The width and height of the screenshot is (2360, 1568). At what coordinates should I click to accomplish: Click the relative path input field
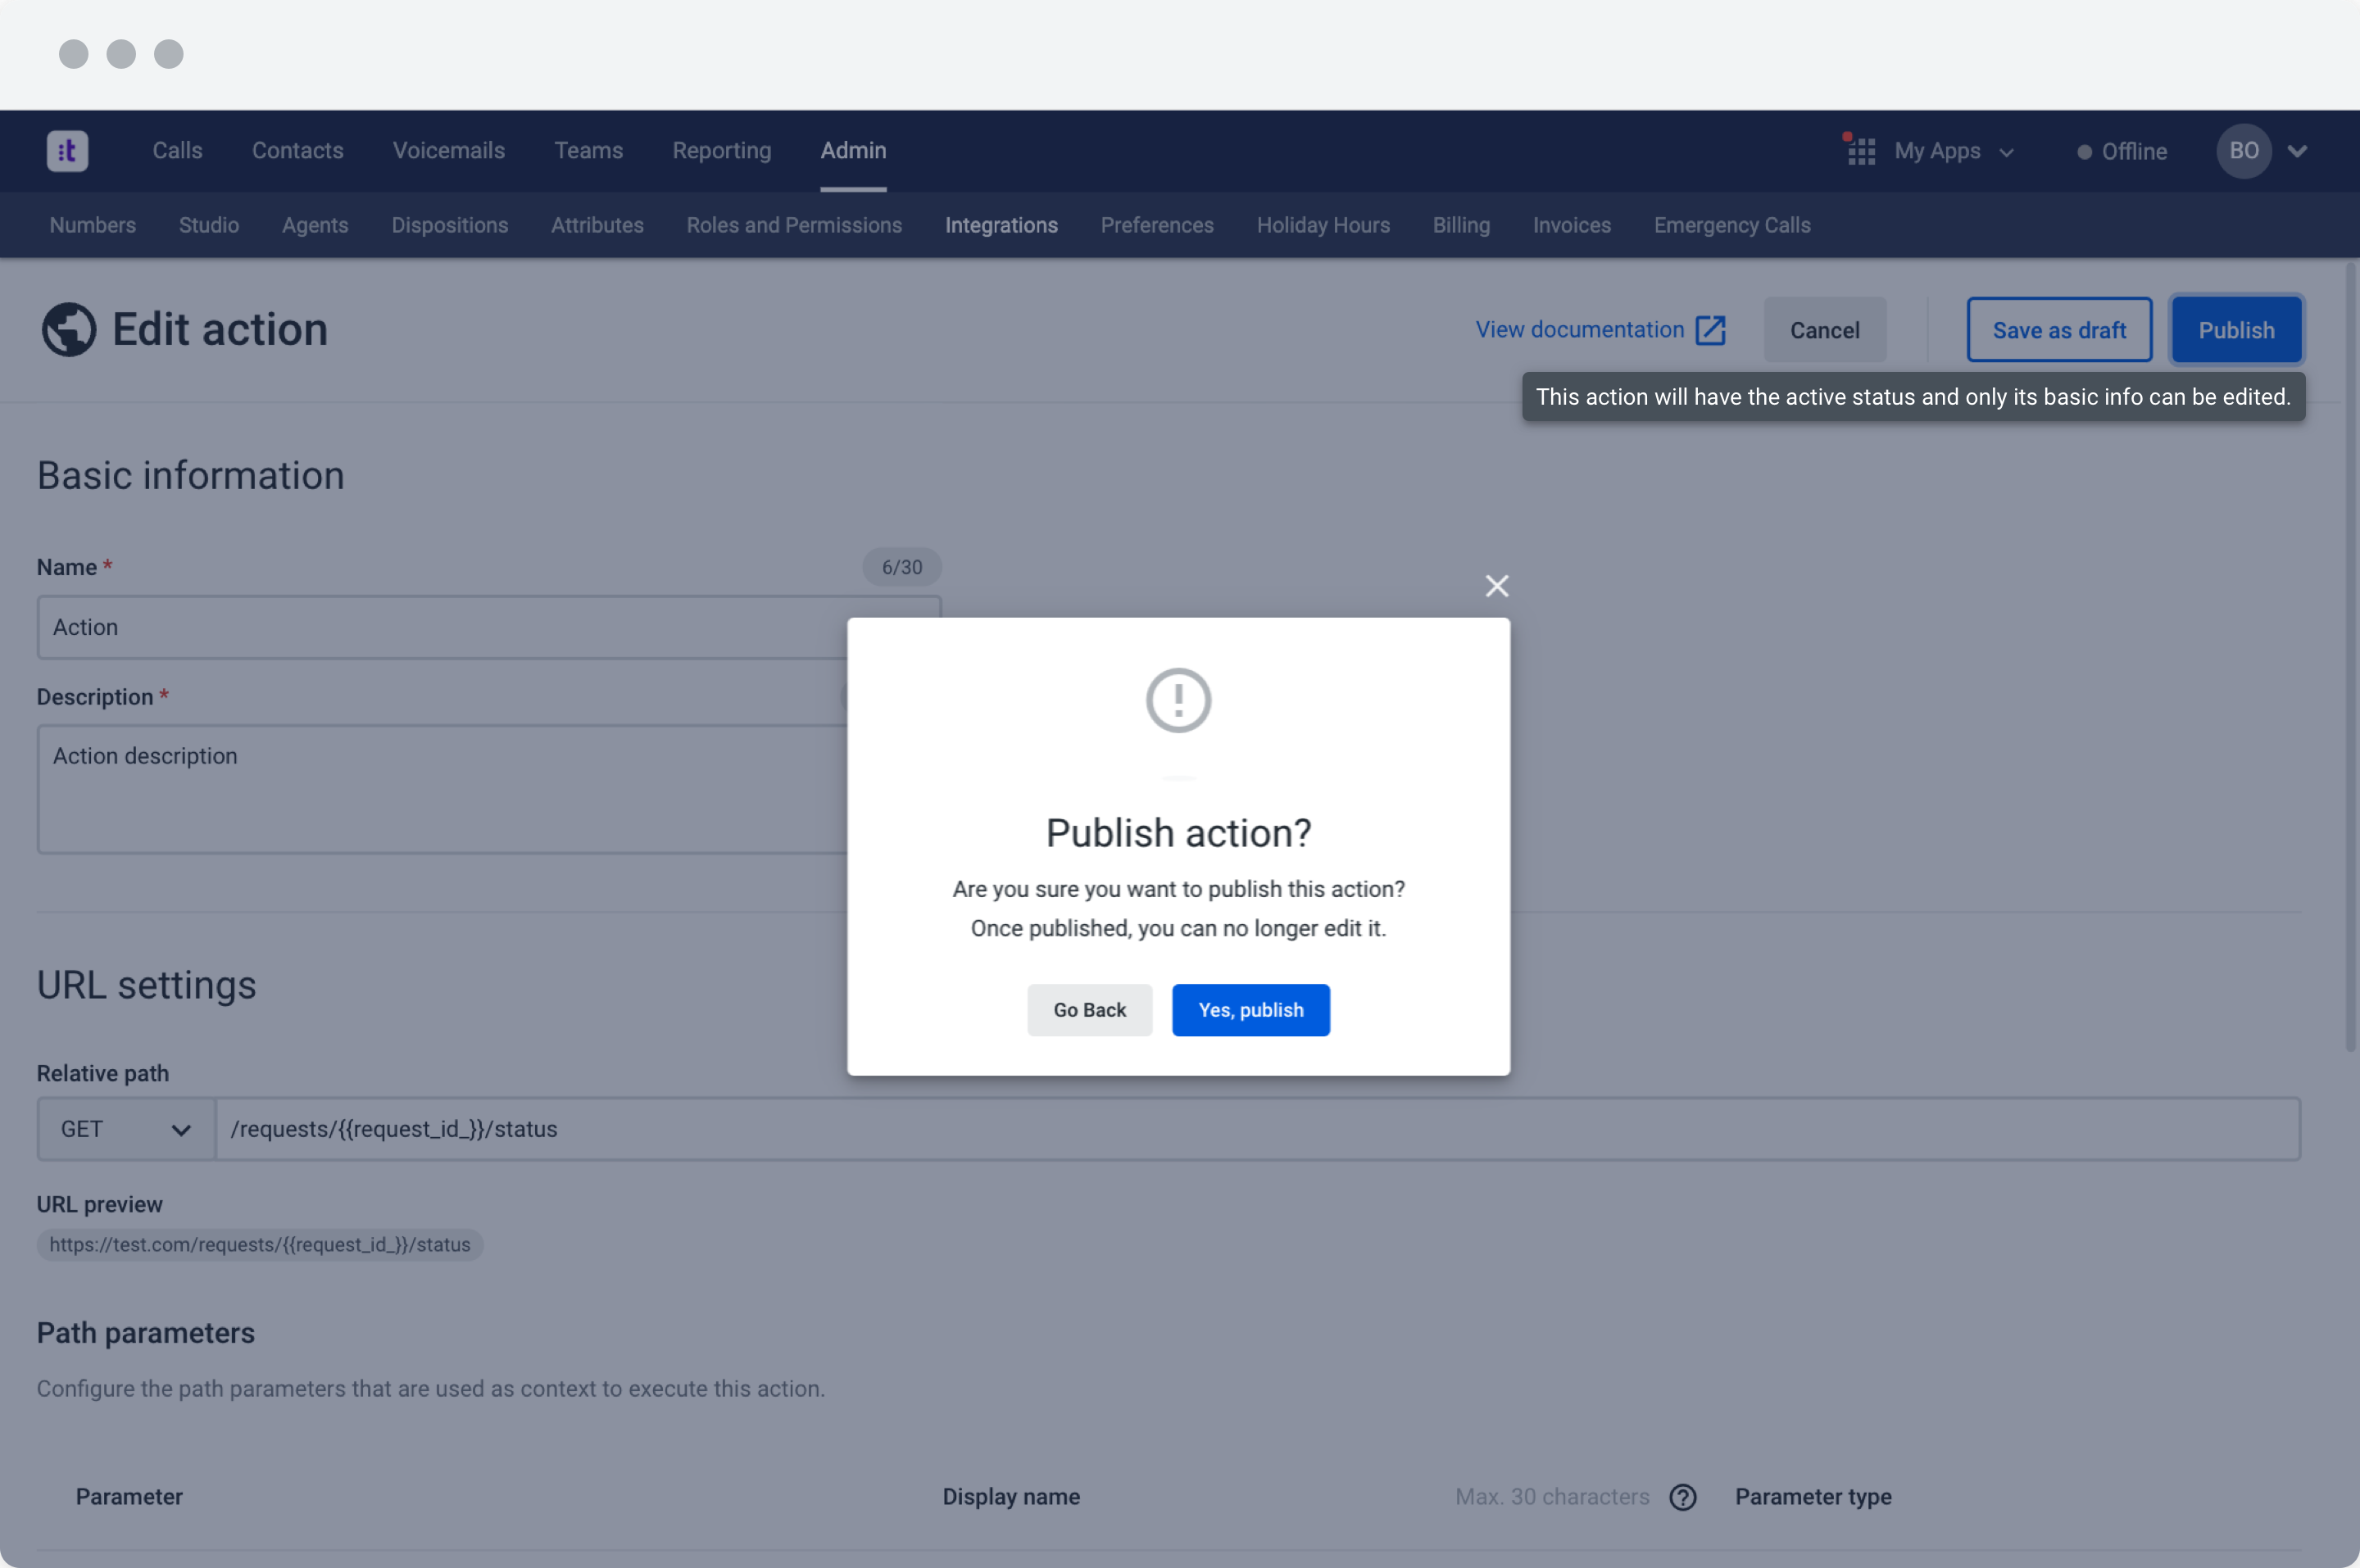1256,1129
